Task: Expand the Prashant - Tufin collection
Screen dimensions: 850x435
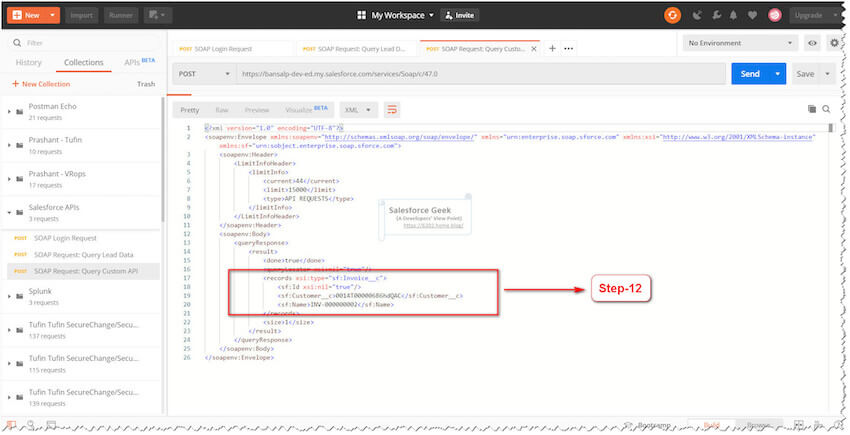Action: click(9, 145)
